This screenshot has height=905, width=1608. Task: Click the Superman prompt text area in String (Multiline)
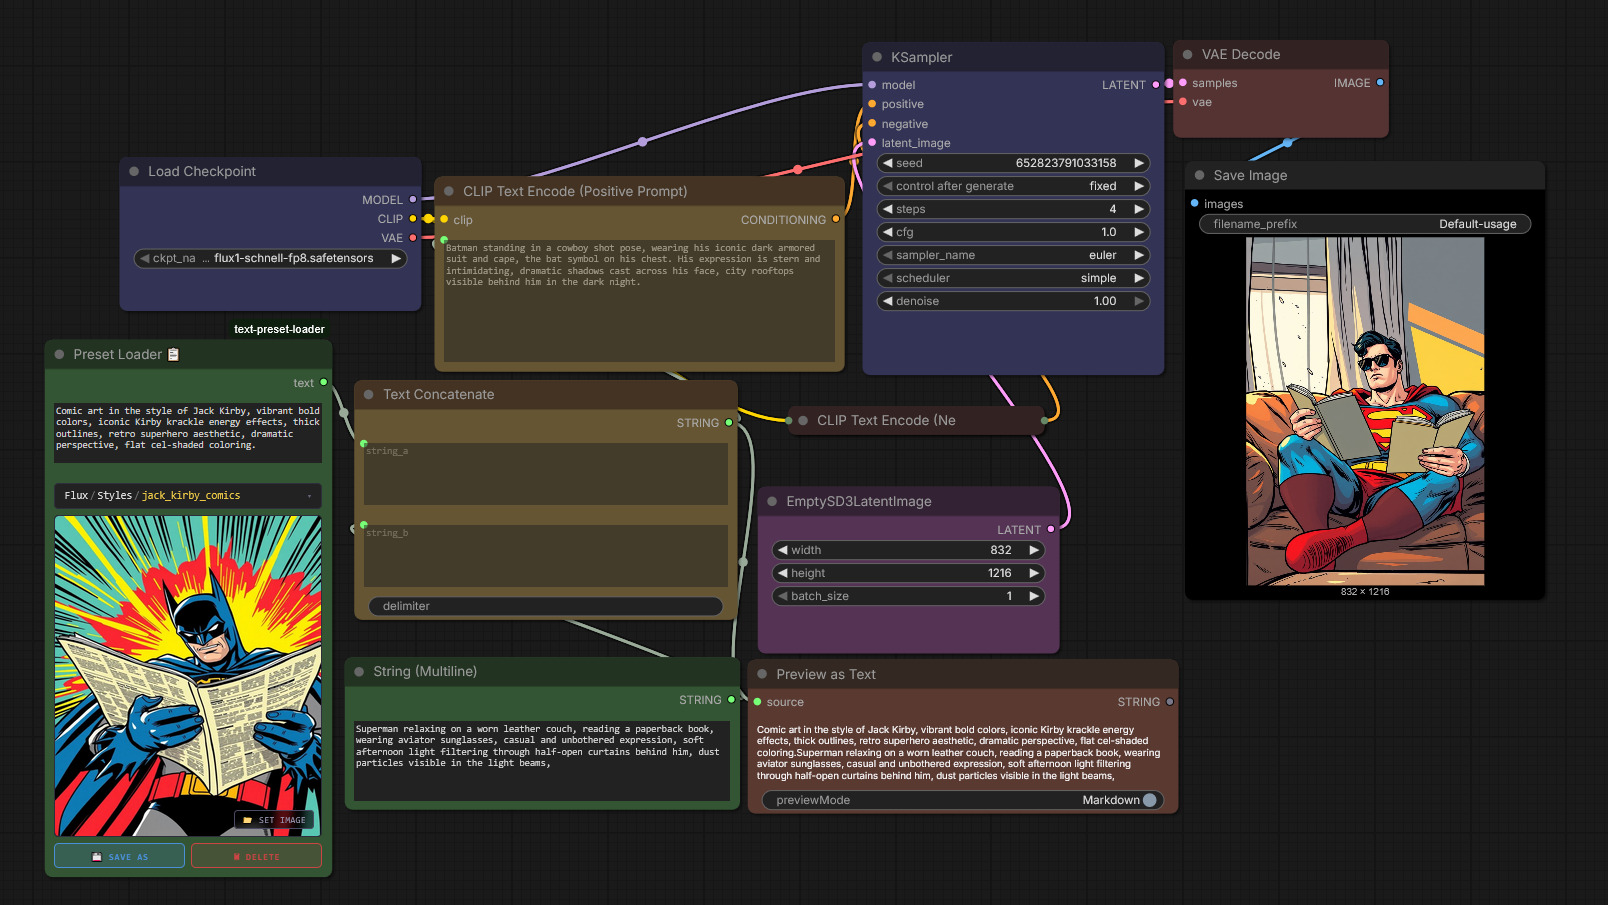(542, 759)
